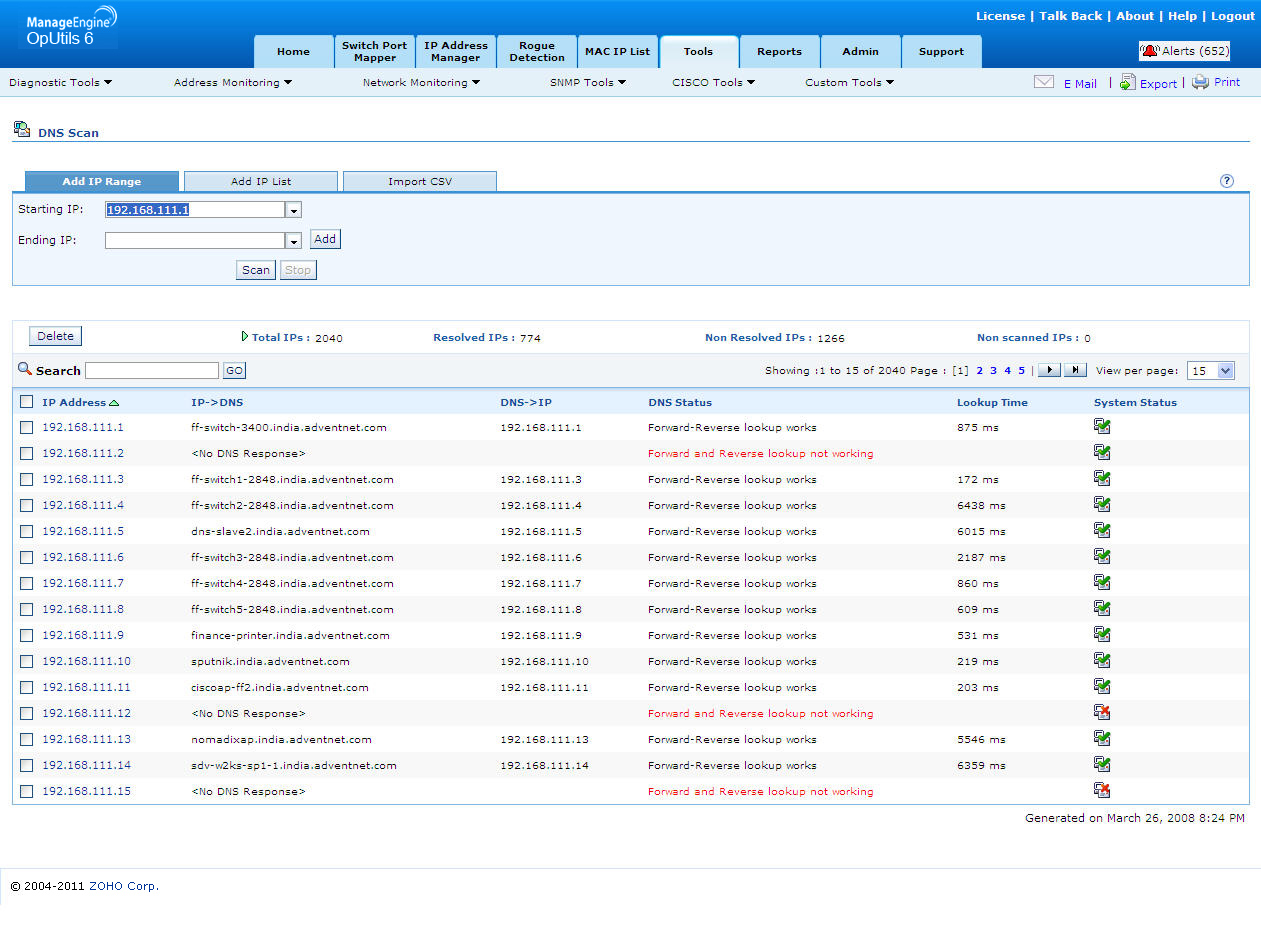
Task: Click the Print printer icon
Action: pos(1200,83)
